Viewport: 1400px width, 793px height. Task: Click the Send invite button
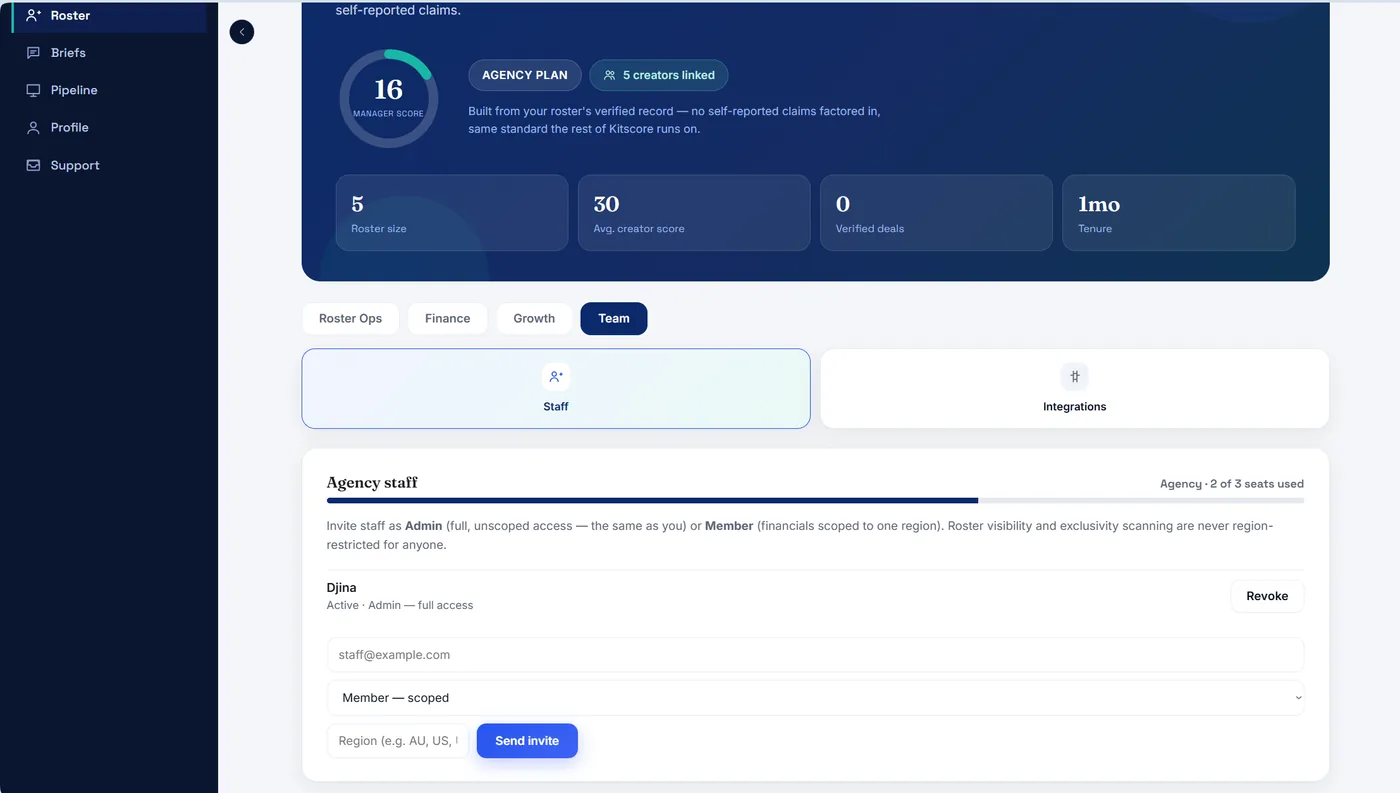527,741
